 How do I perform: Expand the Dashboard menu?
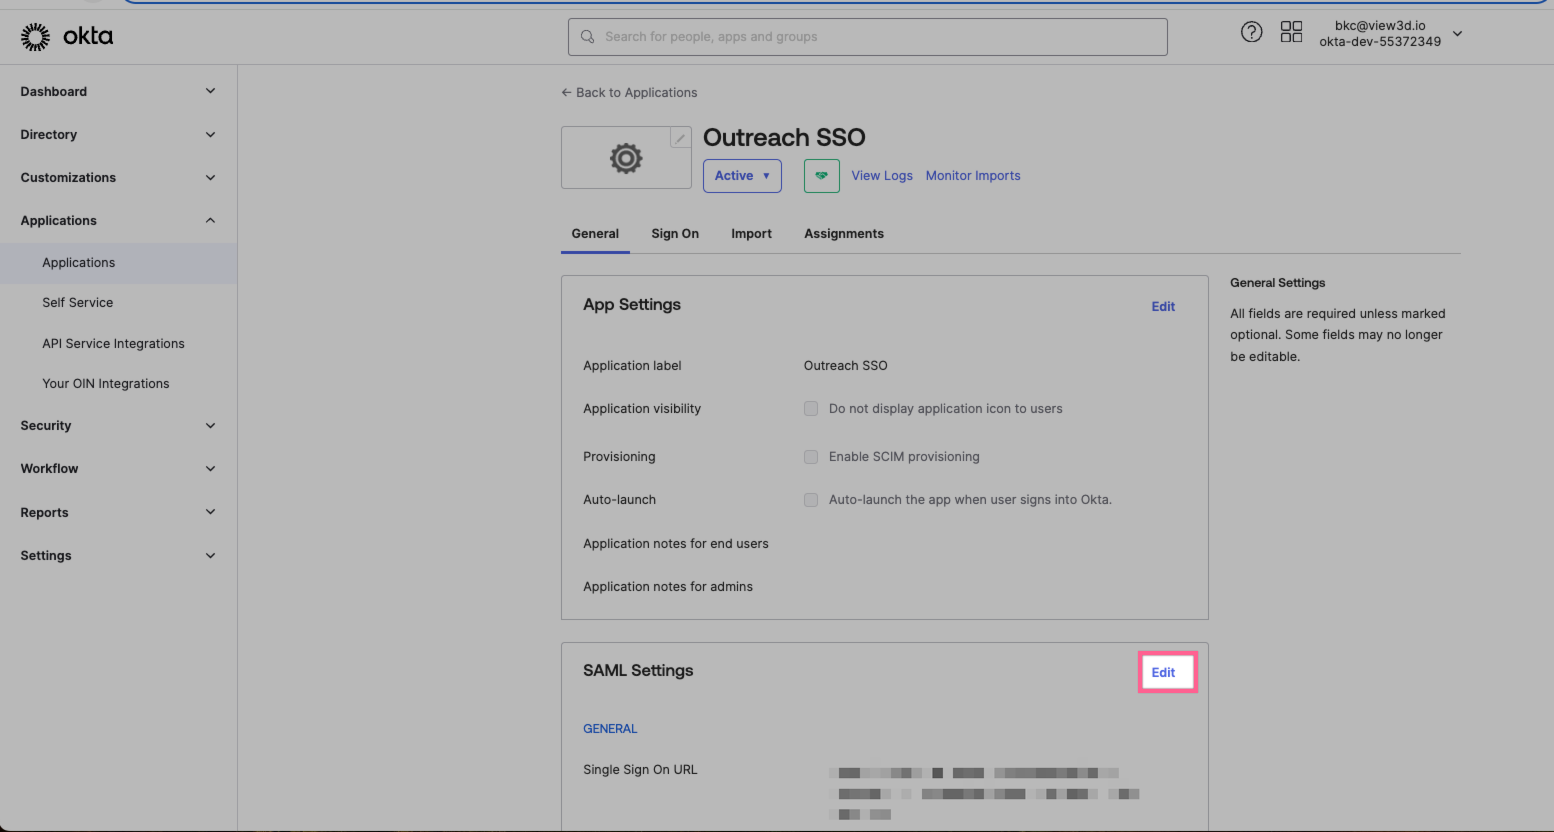(118, 92)
